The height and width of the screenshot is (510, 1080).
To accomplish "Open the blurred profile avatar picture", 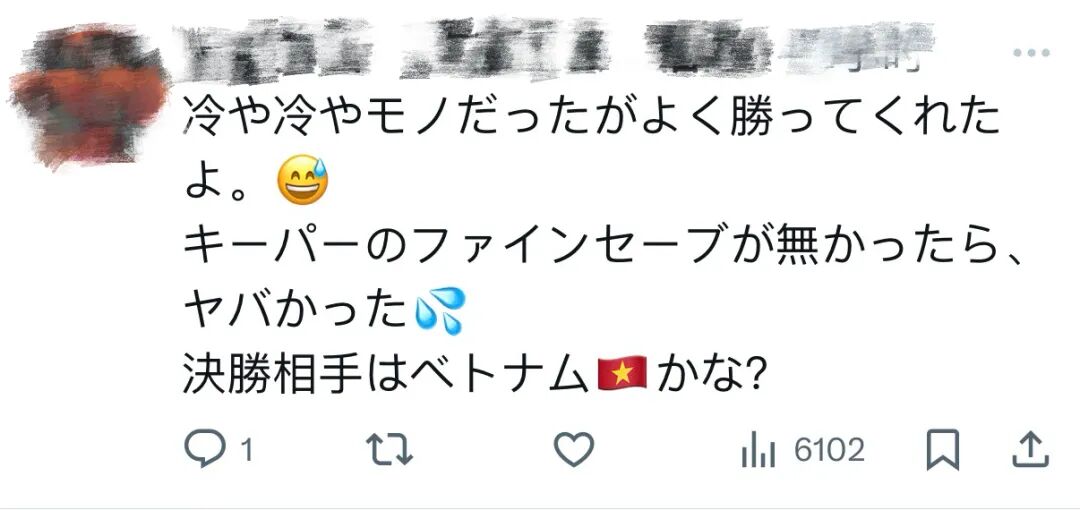I will (88, 95).
